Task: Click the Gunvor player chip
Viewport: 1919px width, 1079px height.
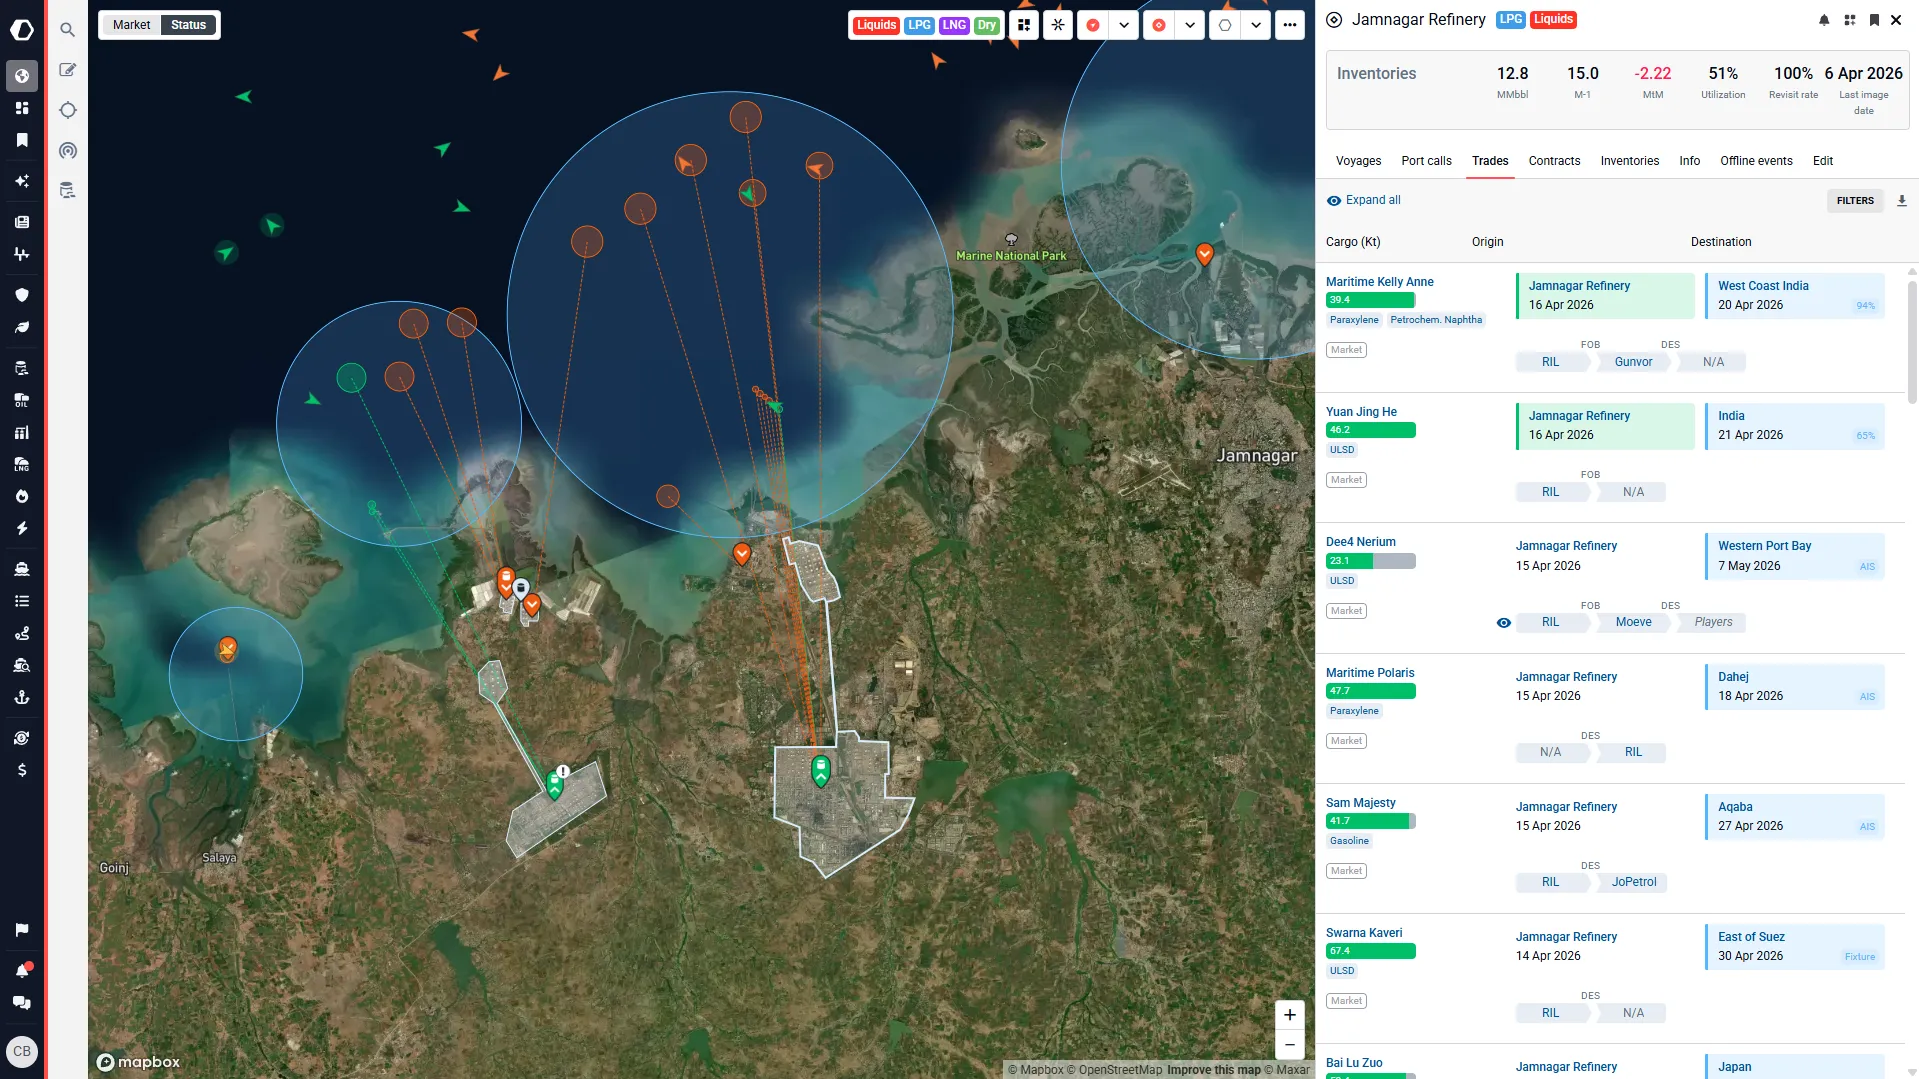Action: pyautogui.click(x=1633, y=362)
